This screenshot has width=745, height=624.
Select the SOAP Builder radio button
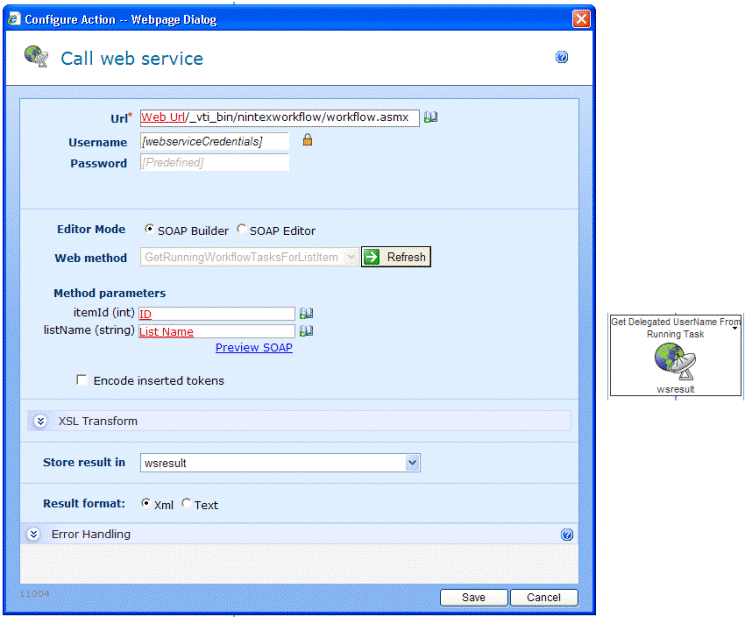click(149, 229)
